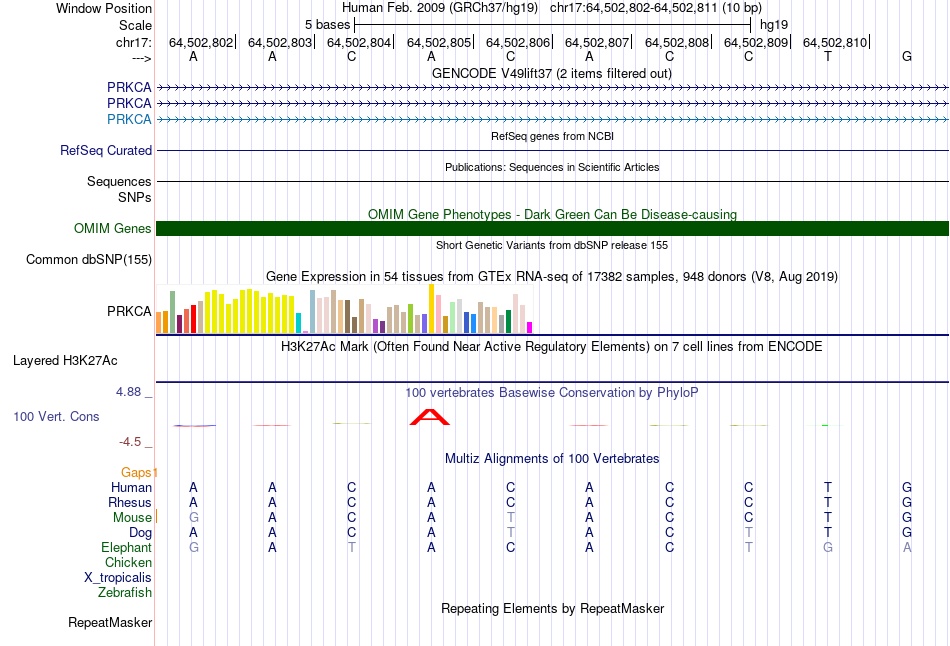The image size is (950, 646).
Task: Click the OMIM Gene Phenotypes track title
Action: [552, 215]
